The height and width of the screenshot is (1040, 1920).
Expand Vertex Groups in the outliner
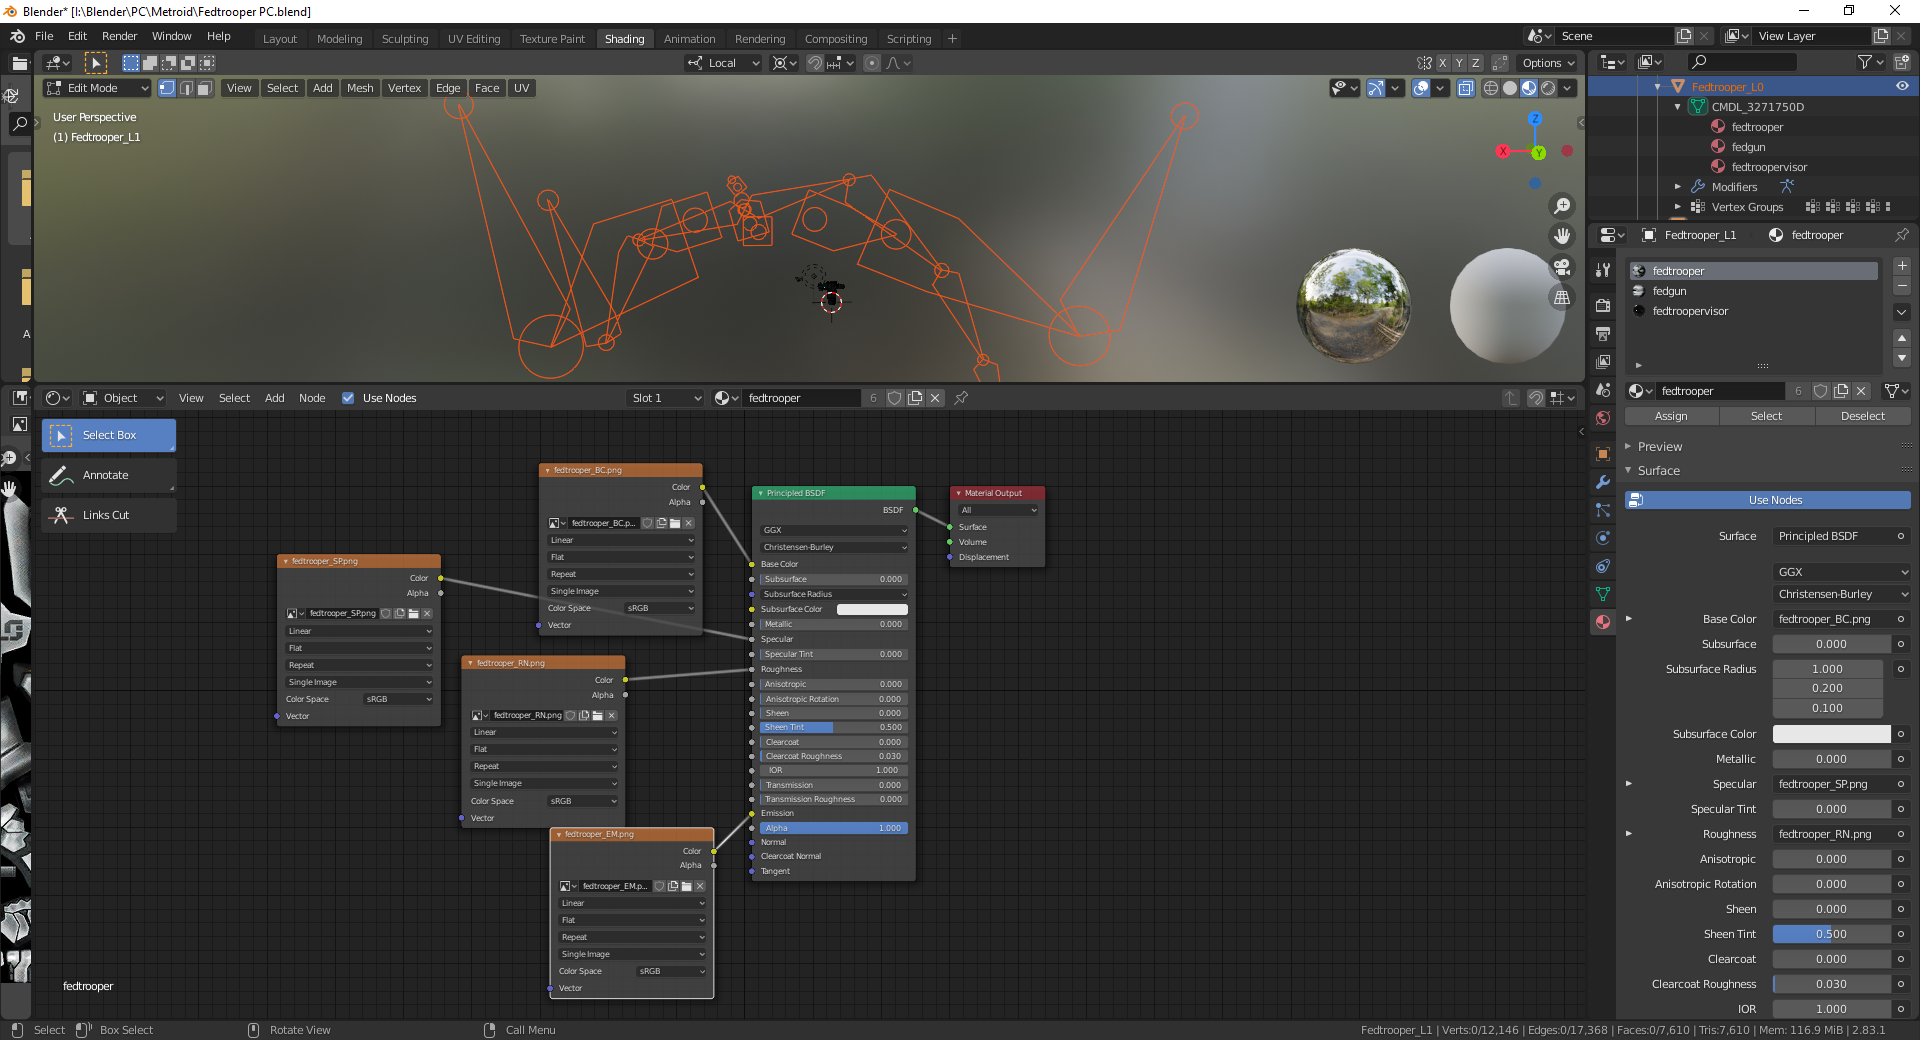(x=1678, y=207)
